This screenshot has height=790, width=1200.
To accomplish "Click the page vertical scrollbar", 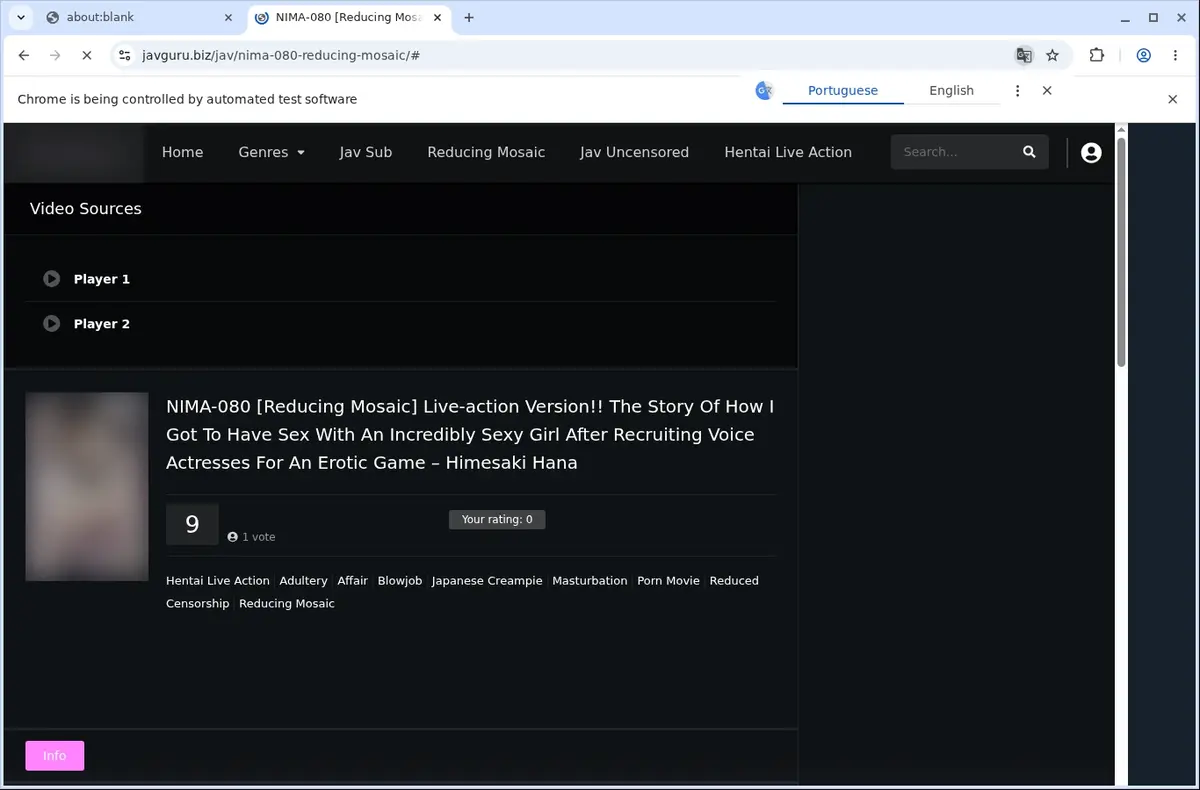I will pyautogui.click(x=1121, y=252).
